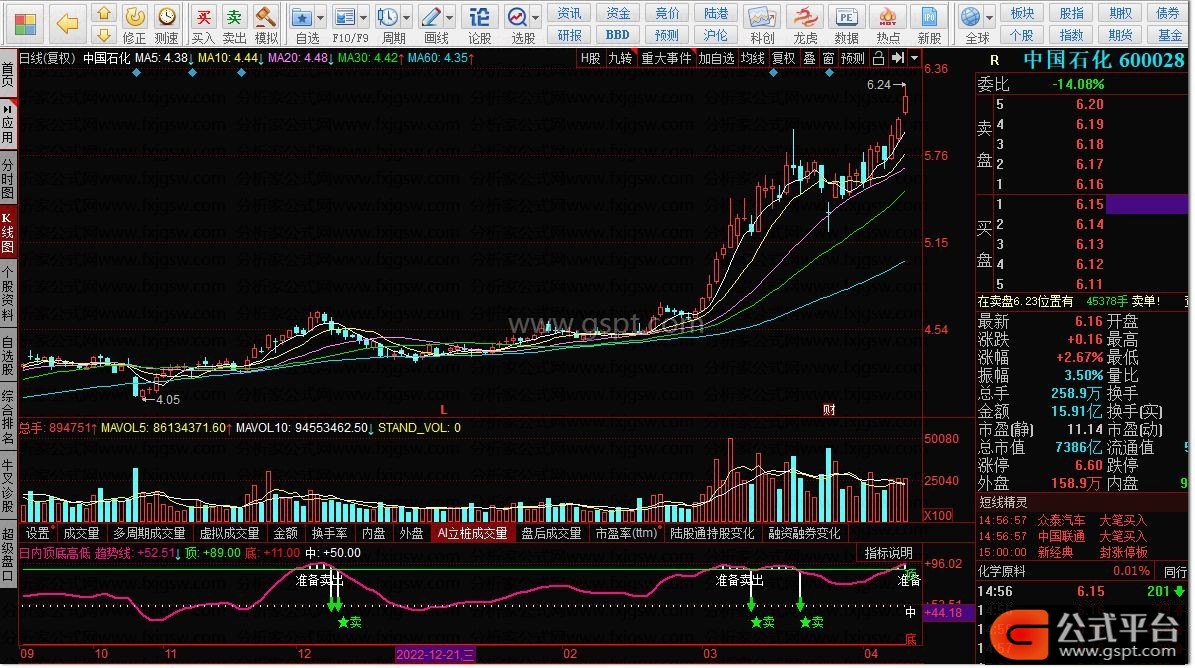Open the 数据 PE data icon
This screenshot has height=668, width=1195.
coord(846,24)
